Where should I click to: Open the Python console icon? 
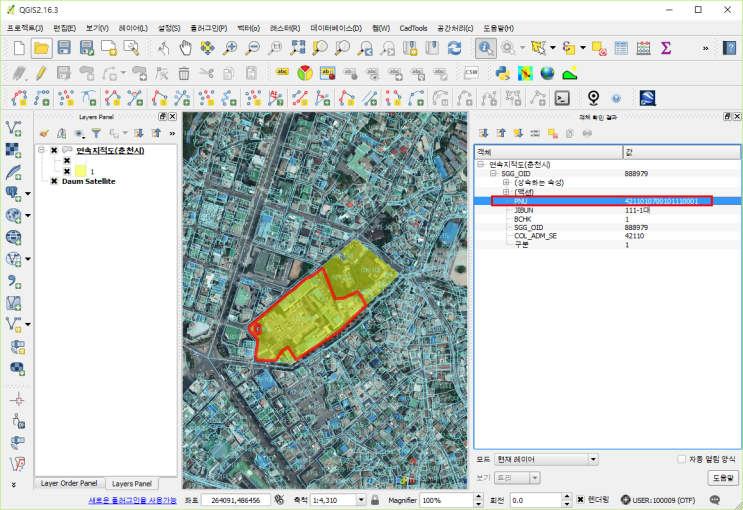(504, 73)
